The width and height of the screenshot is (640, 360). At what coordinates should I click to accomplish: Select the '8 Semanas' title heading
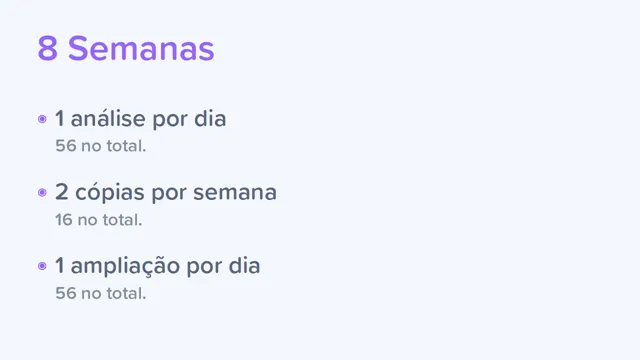pos(126,49)
